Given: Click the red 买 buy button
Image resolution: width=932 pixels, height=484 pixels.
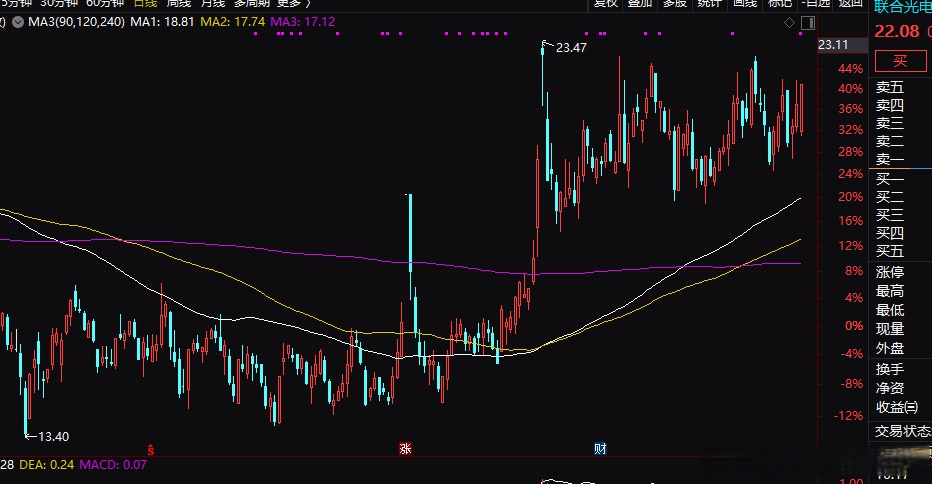Looking at the screenshot, I should coord(899,62).
